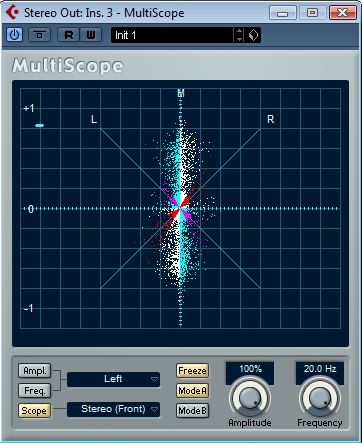Enable Write automation (W) button
The image size is (362, 443).
pos(91,35)
